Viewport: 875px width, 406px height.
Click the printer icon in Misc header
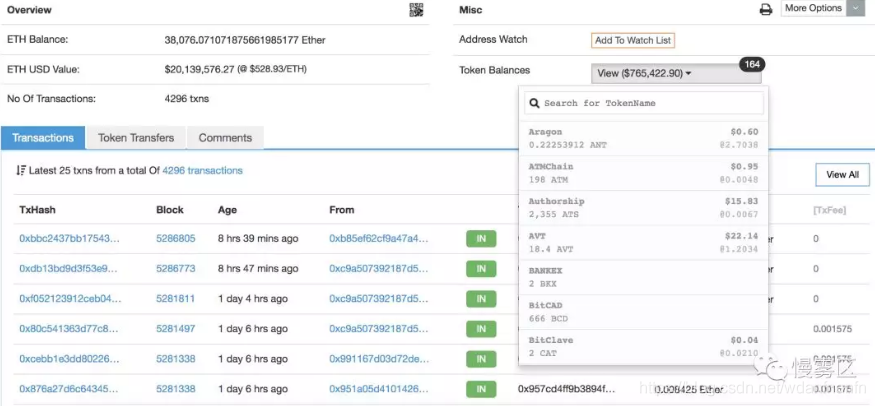766,9
